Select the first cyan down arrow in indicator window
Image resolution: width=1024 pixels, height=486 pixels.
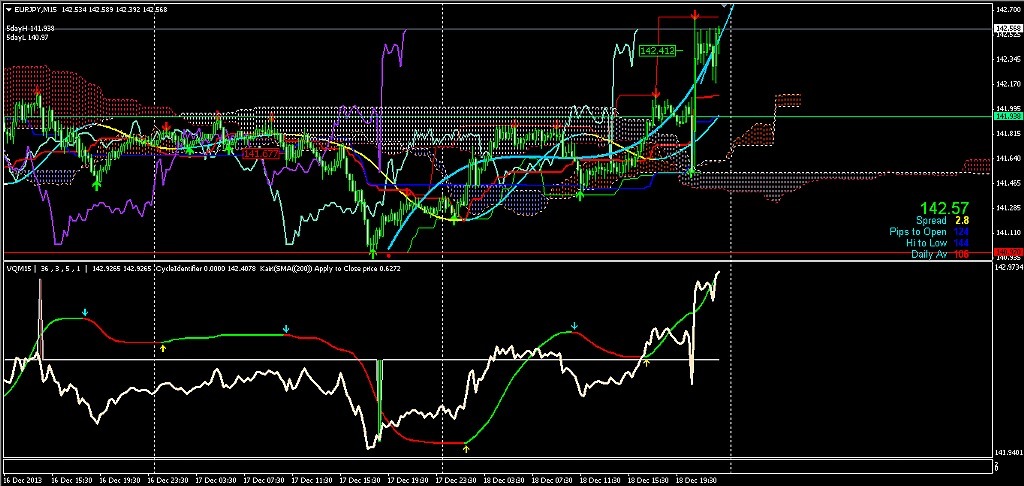coord(85,312)
